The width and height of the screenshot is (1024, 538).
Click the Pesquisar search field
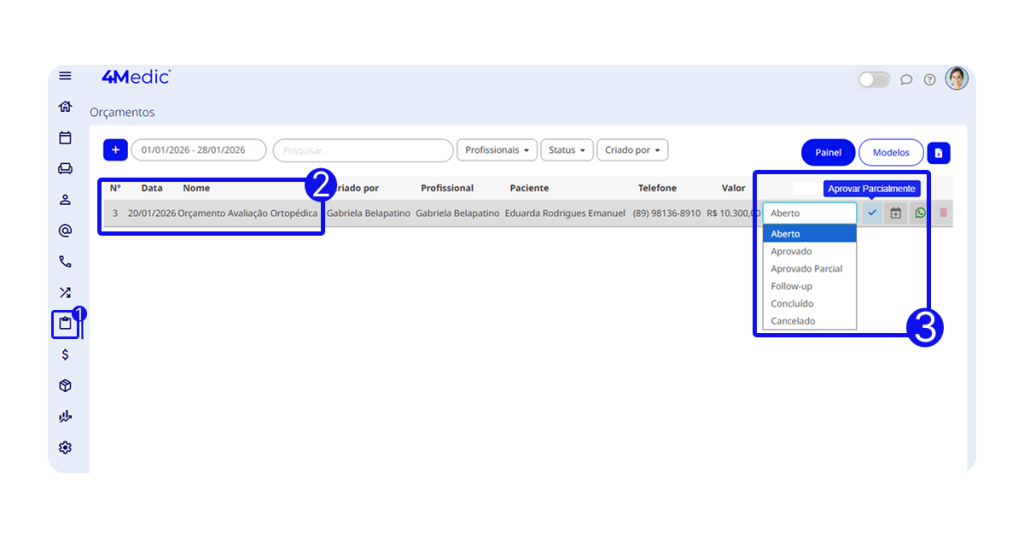coord(363,150)
